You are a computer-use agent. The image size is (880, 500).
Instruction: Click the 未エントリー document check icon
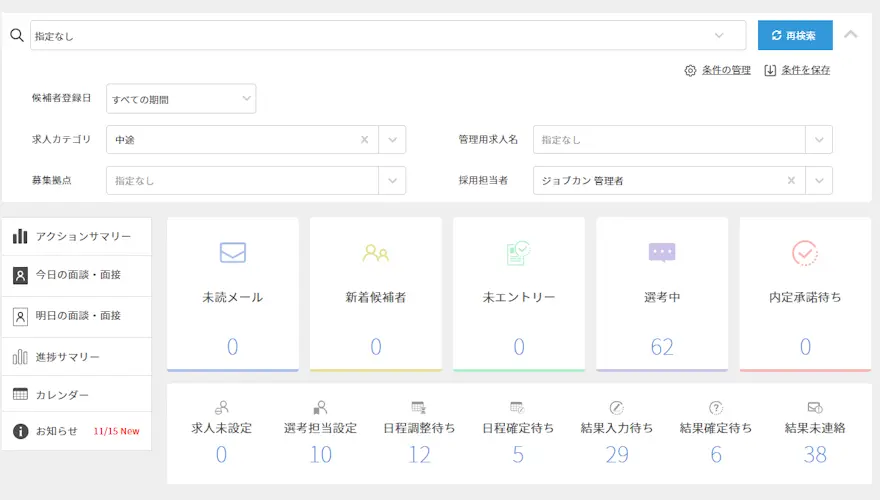518,253
